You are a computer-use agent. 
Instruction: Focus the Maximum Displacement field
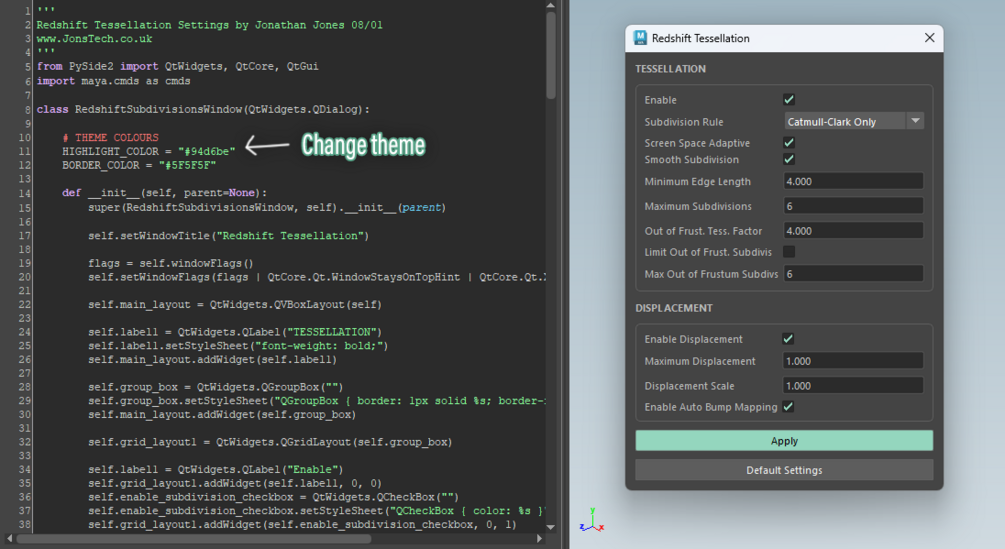853,361
